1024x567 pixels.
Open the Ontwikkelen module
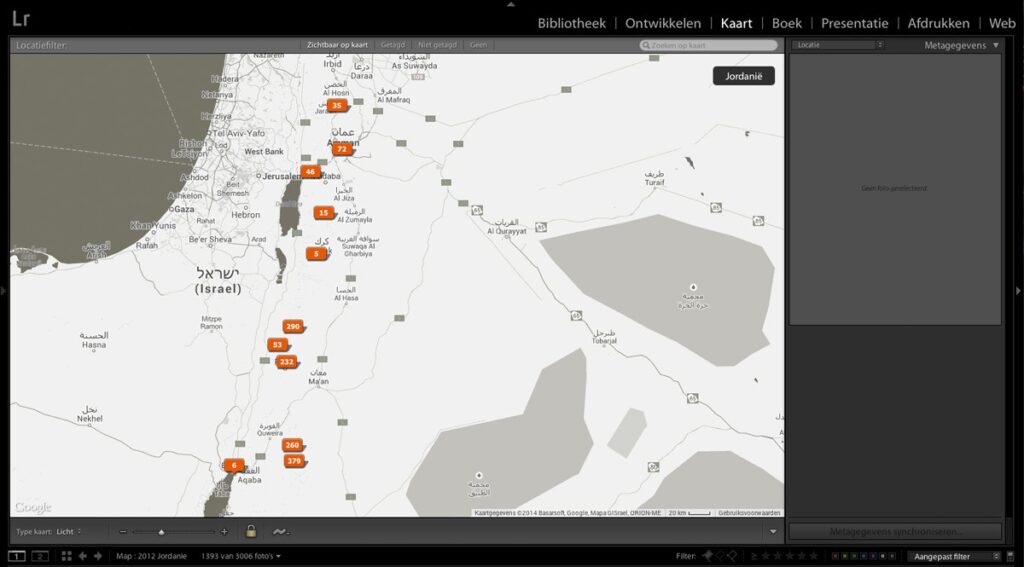click(663, 23)
